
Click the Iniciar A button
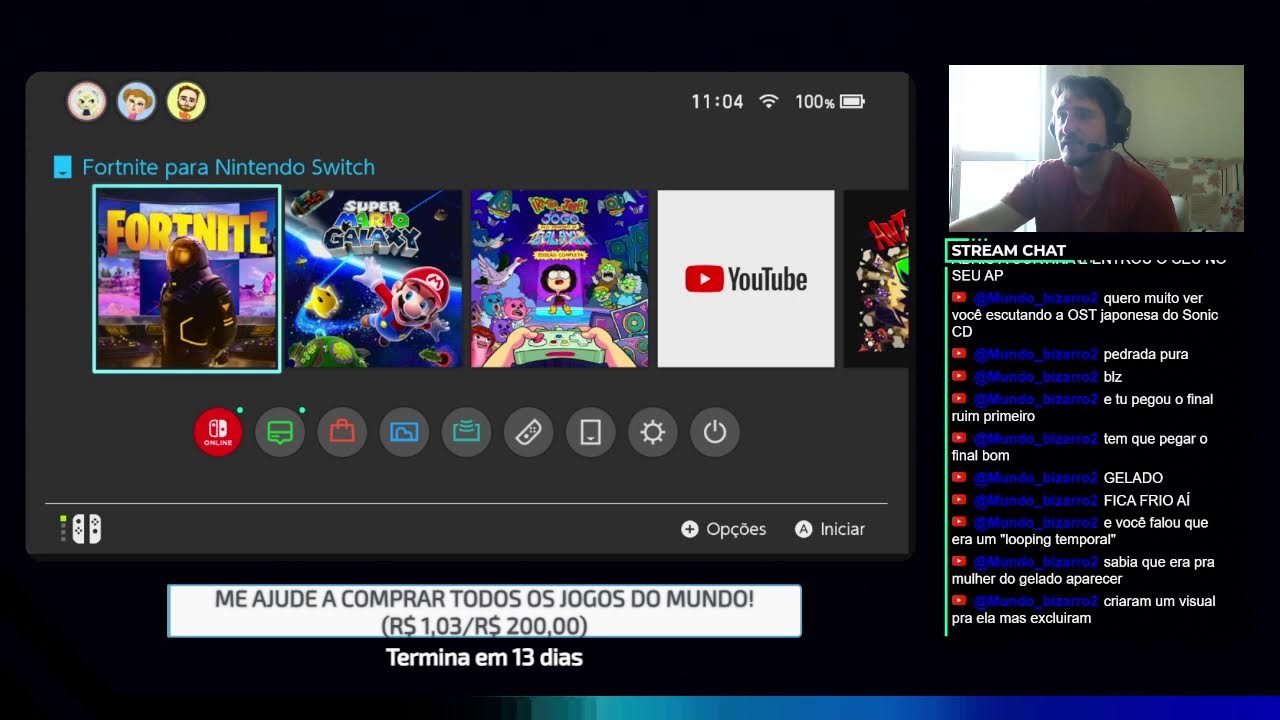coord(829,529)
